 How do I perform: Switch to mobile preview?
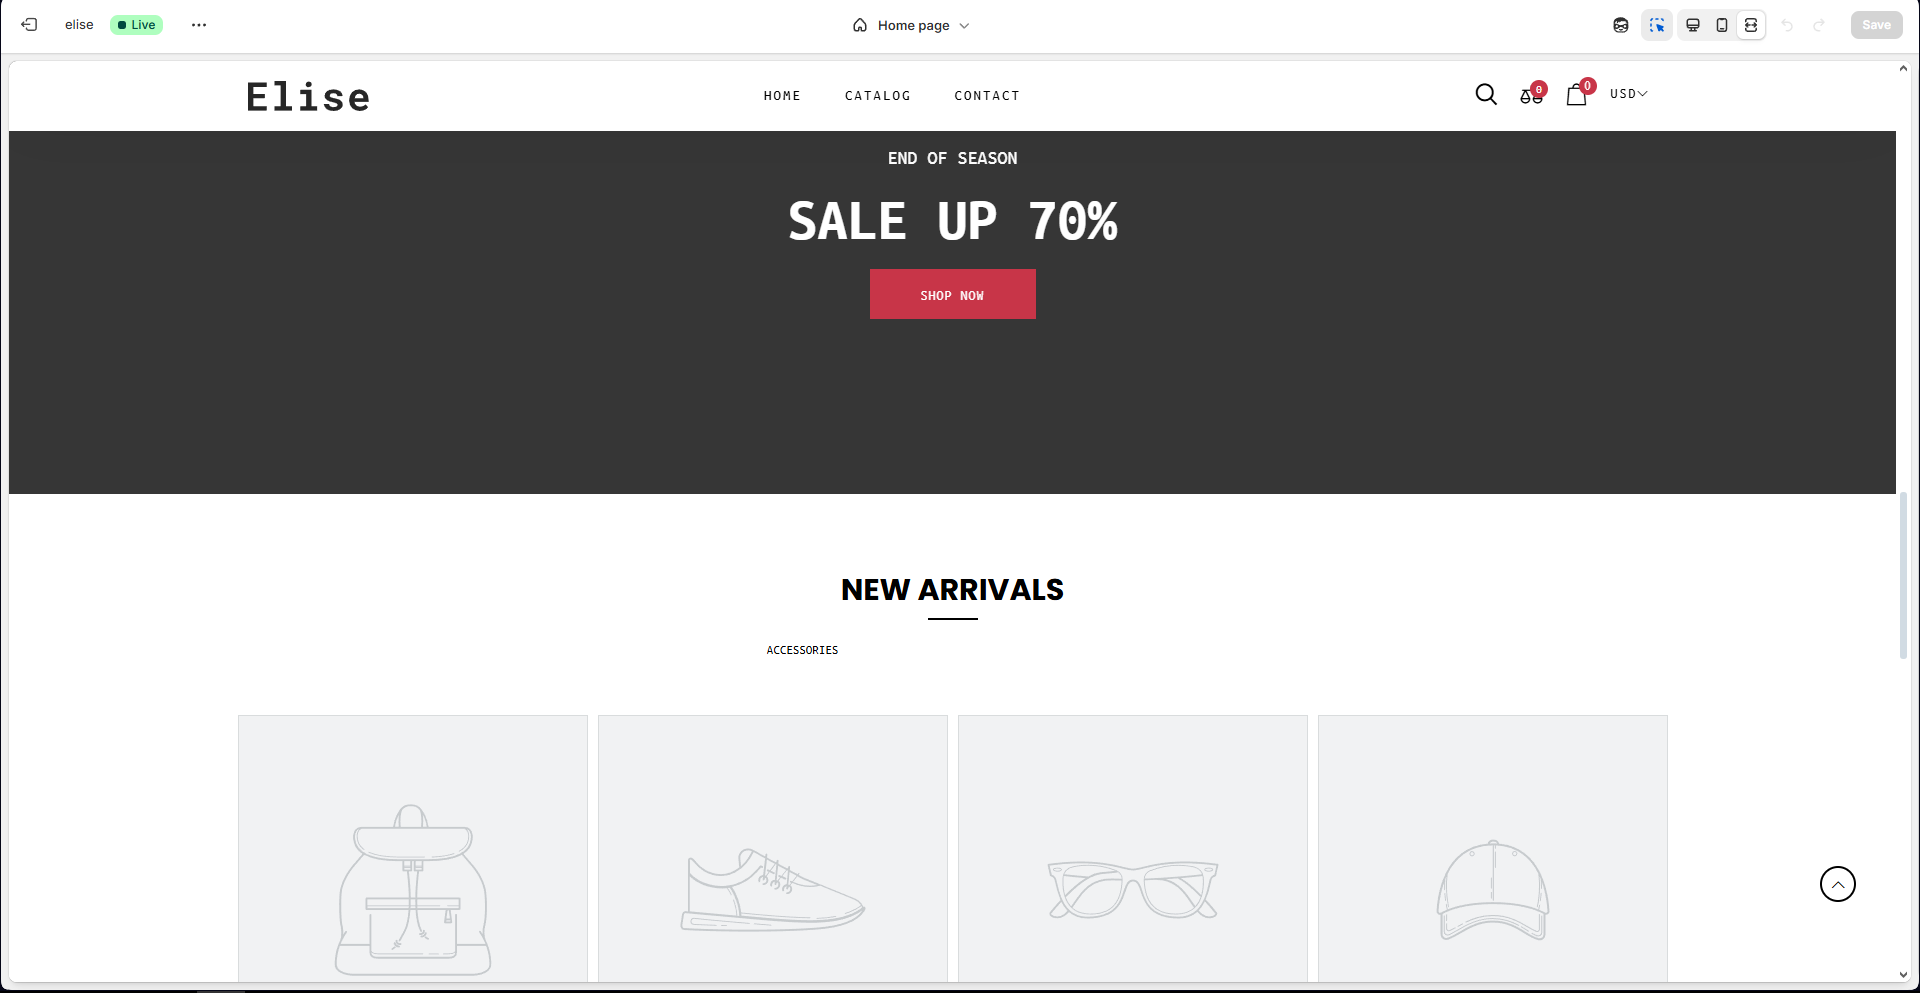point(1722,25)
